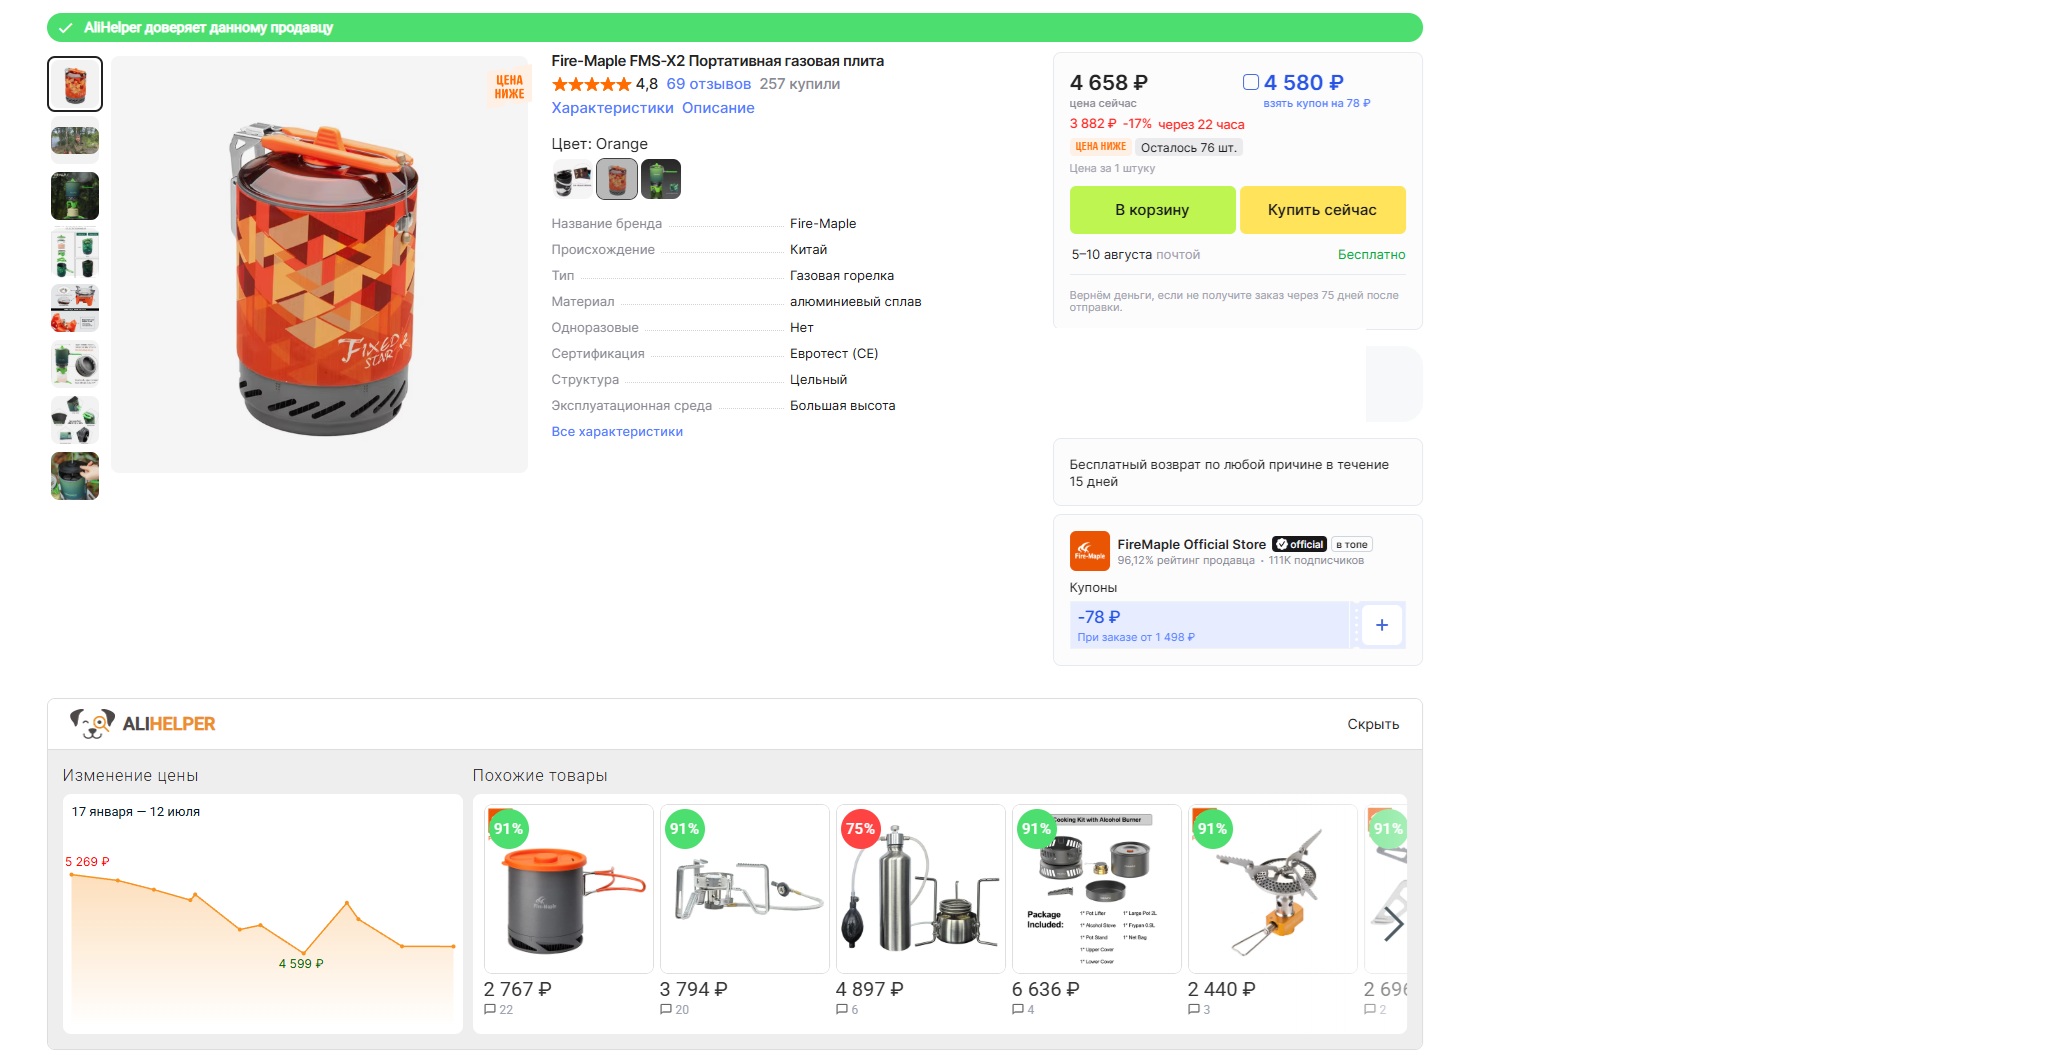Click the '5–10 августа почтой' delivery line
This screenshot has width=2064, height=1055.
click(1136, 255)
